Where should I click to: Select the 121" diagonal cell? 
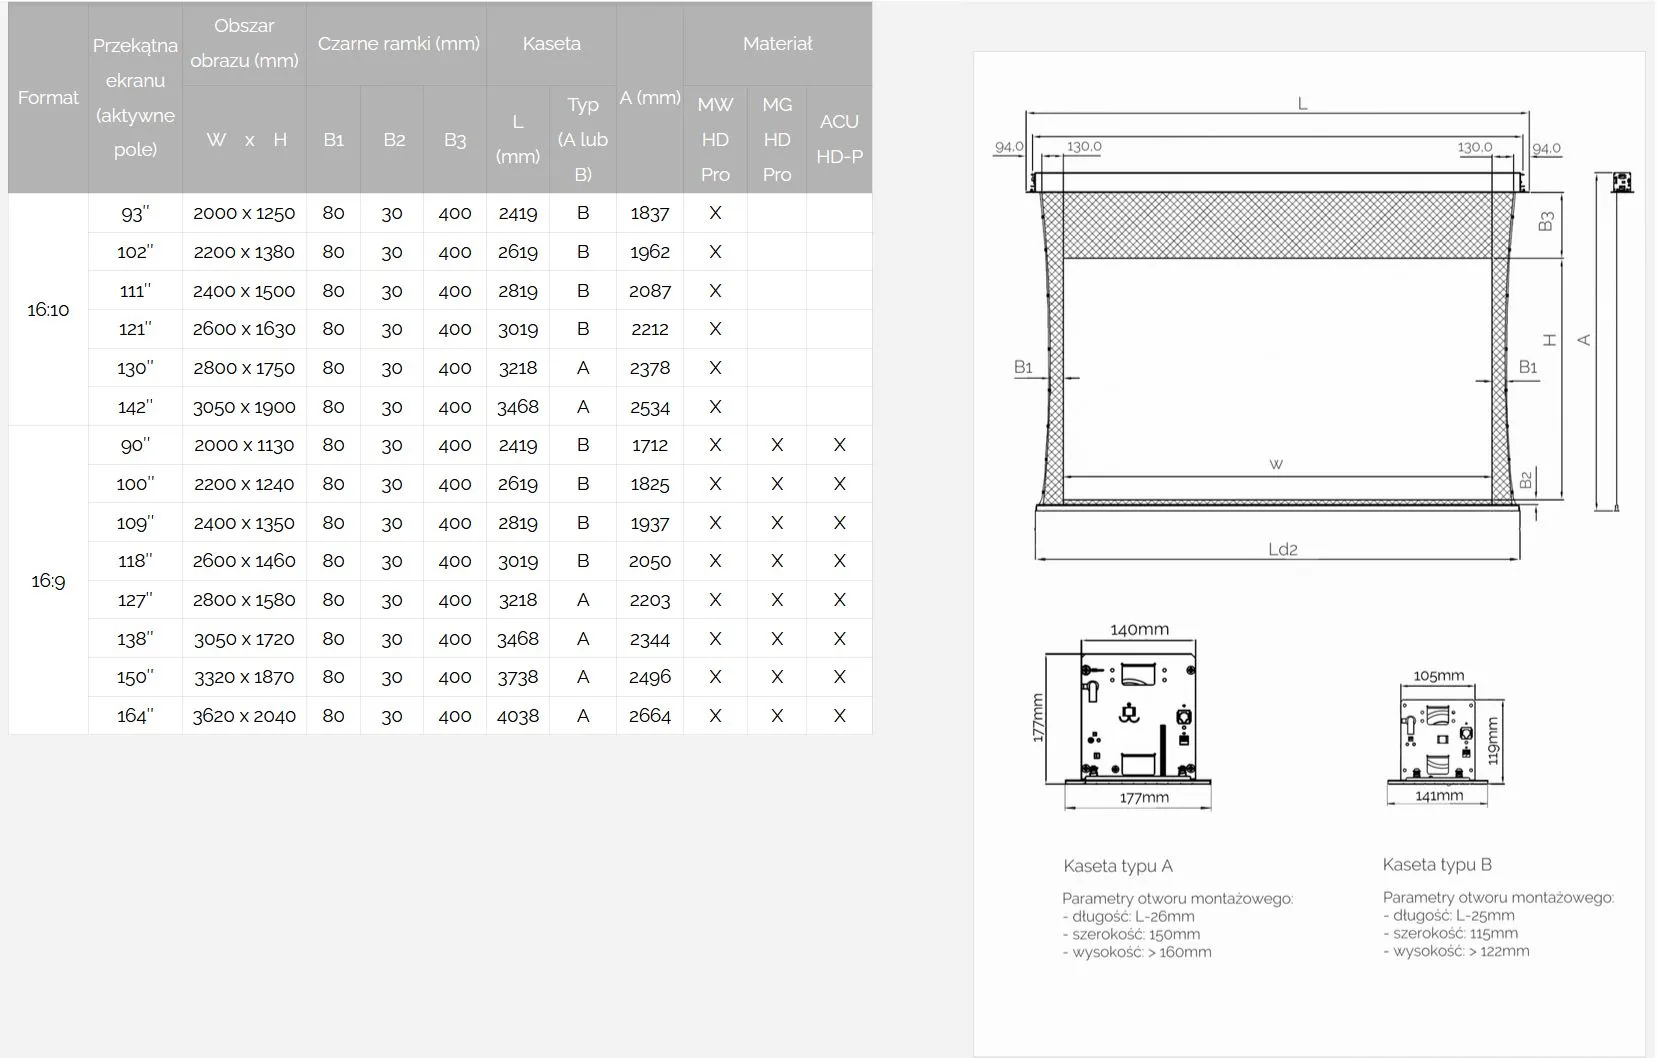click(x=135, y=329)
